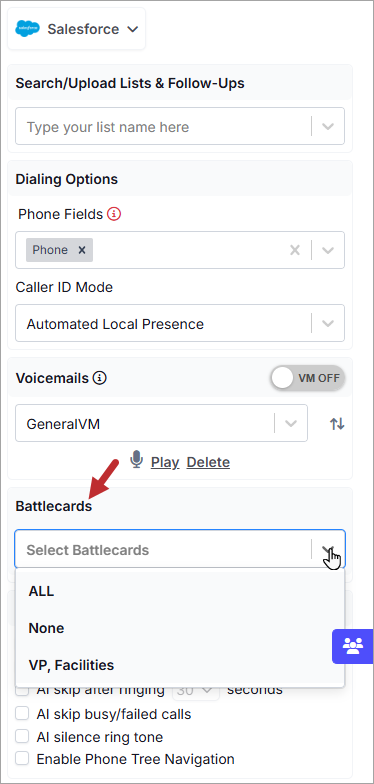
Task: Click the Voicemails info icon
Action: click(x=100, y=378)
